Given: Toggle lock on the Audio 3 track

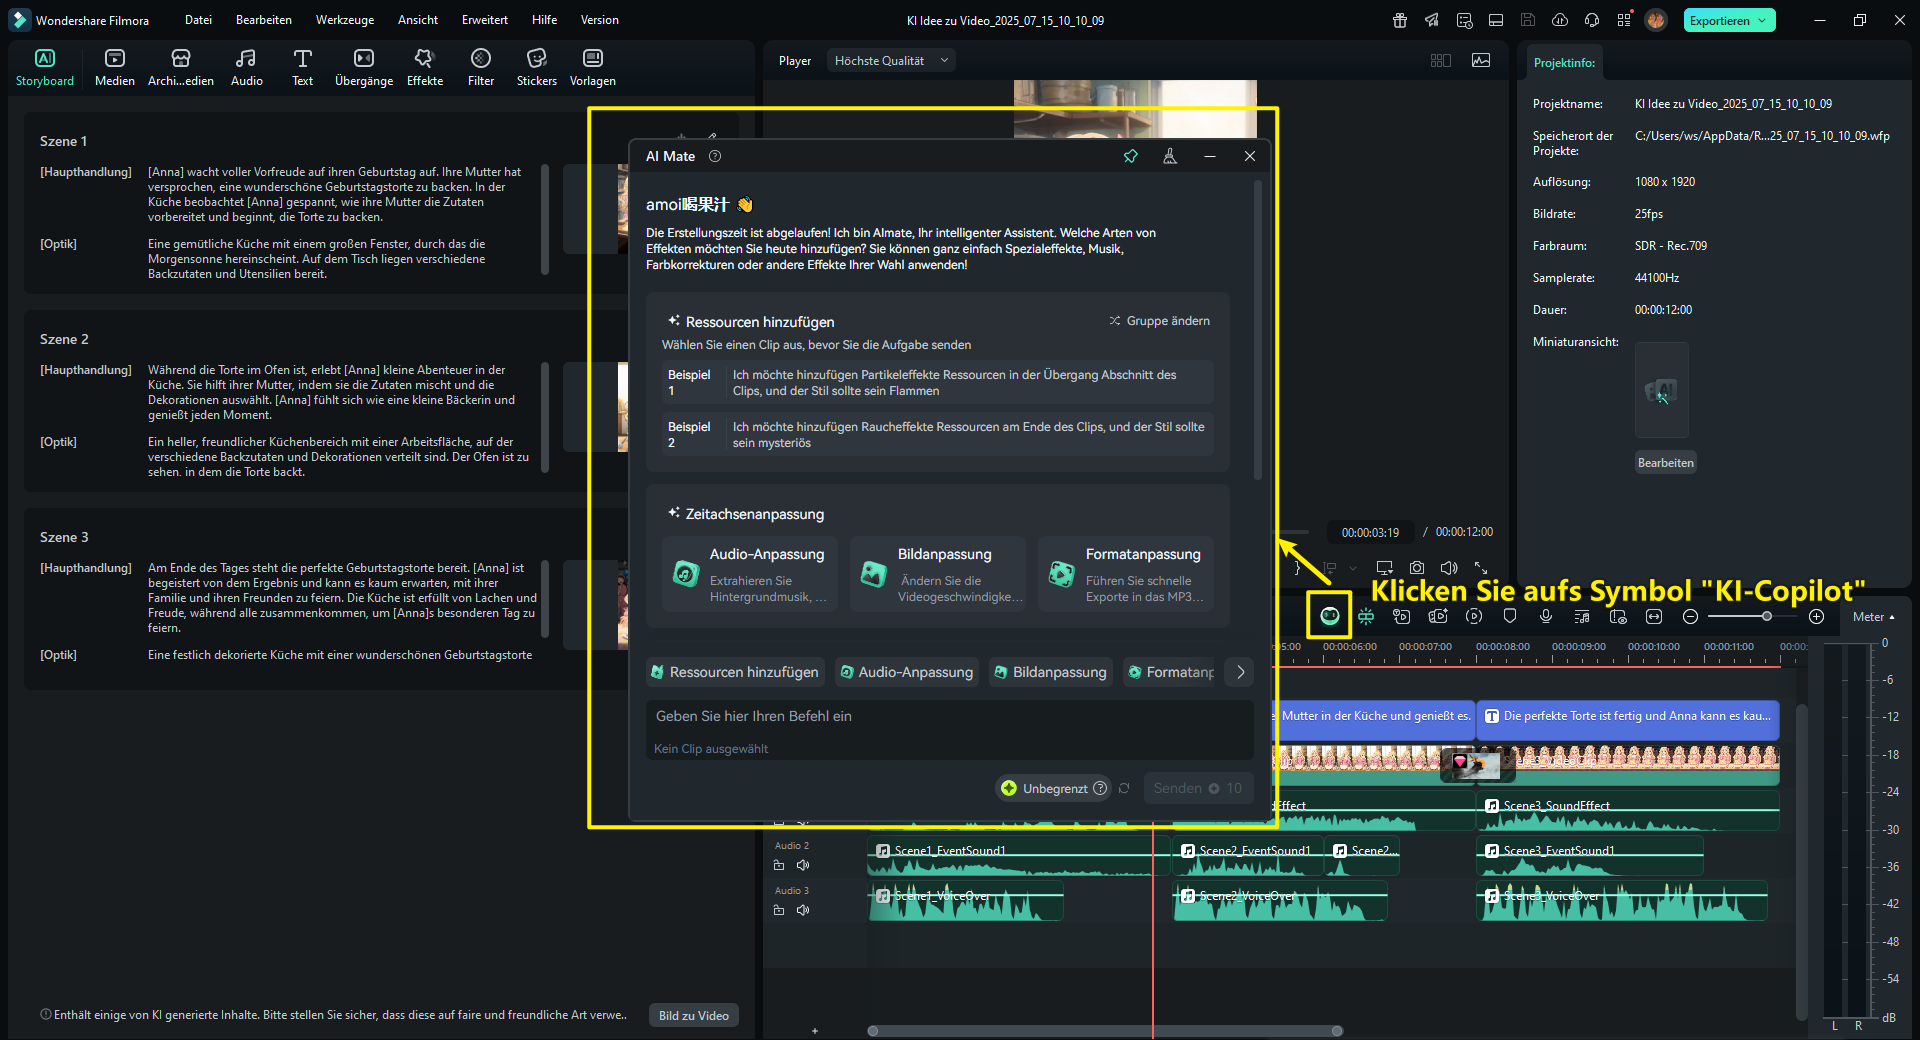Looking at the screenshot, I should tap(779, 910).
